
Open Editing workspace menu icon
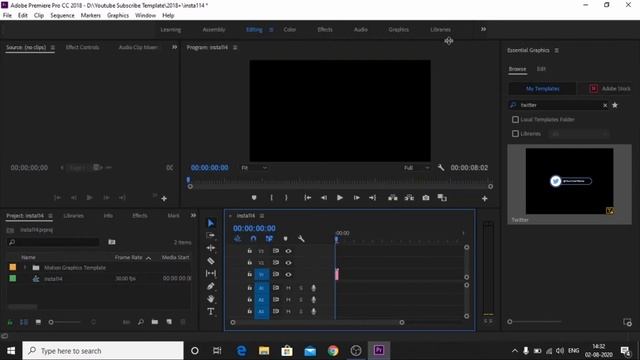(x=271, y=29)
